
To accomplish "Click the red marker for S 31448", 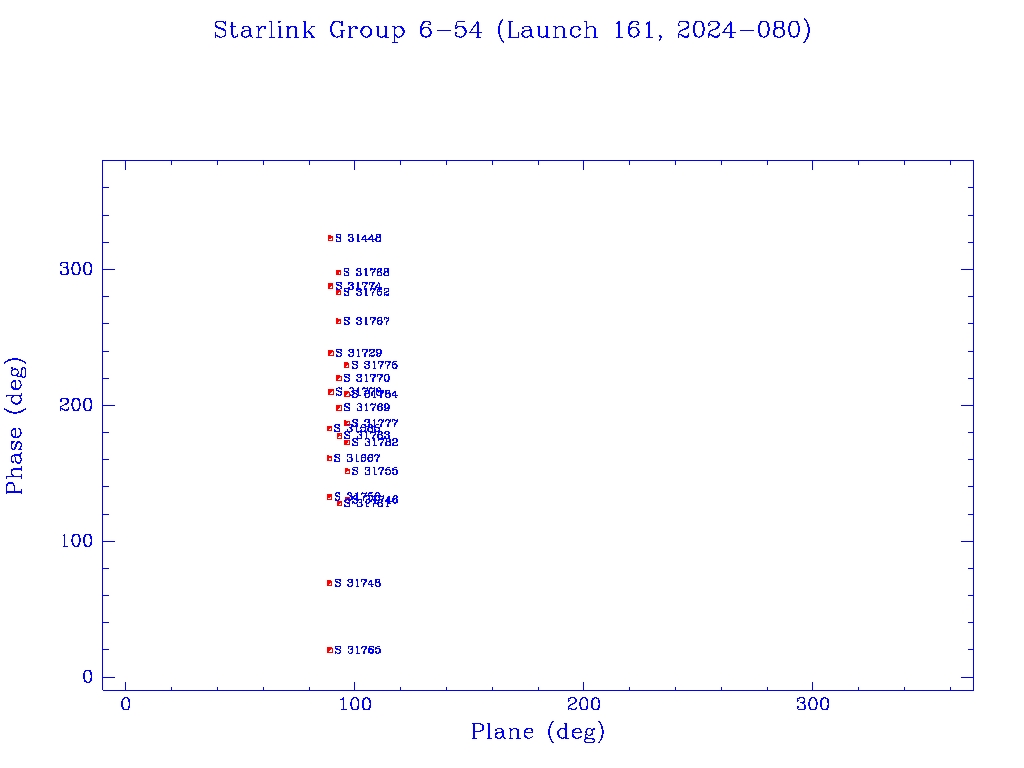I will 330,238.
